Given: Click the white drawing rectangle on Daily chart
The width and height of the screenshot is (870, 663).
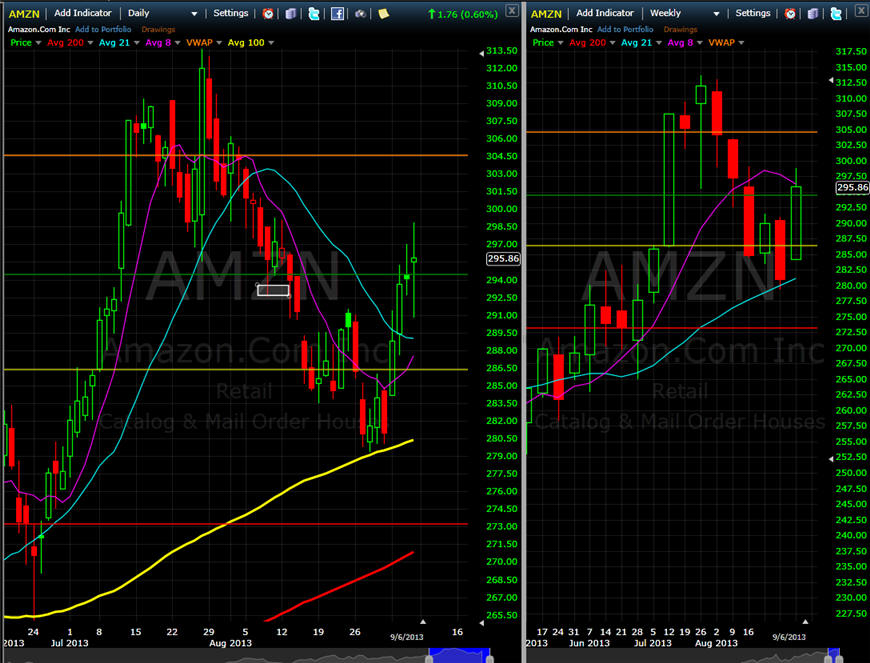Looking at the screenshot, I should coord(273,290).
